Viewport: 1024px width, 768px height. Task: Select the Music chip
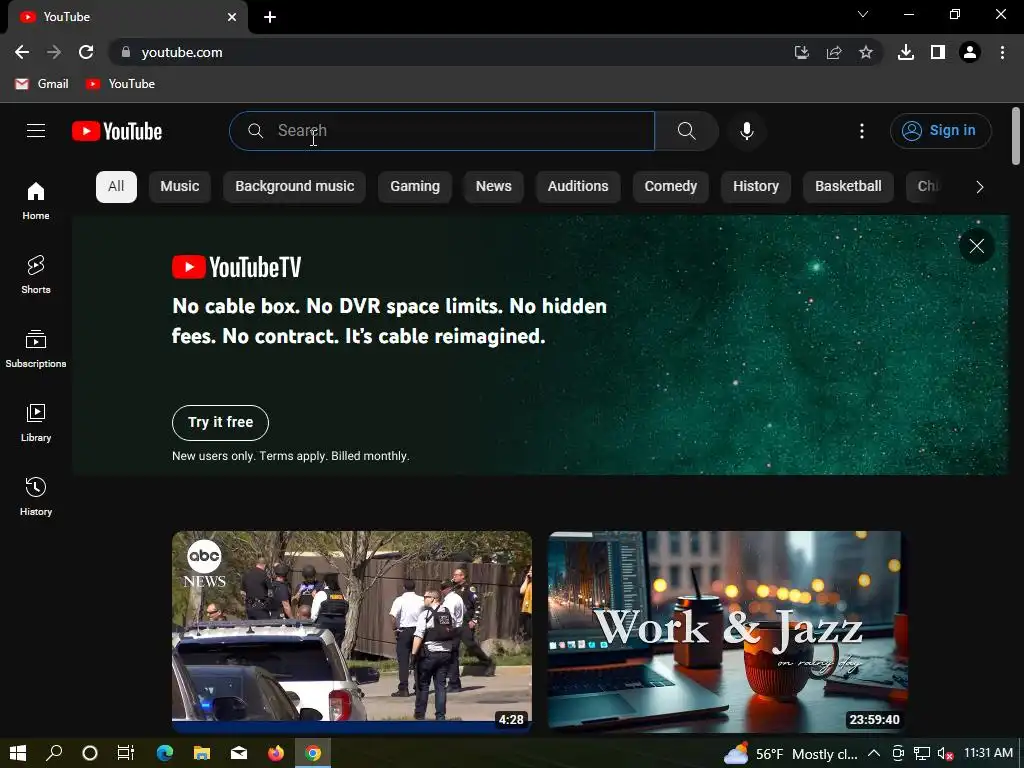180,187
